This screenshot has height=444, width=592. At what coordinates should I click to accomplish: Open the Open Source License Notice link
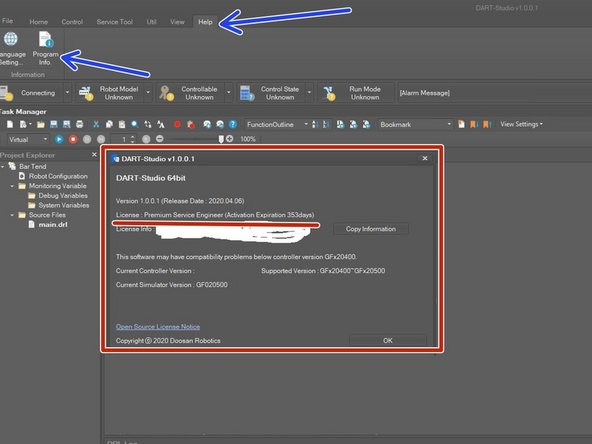(158, 327)
